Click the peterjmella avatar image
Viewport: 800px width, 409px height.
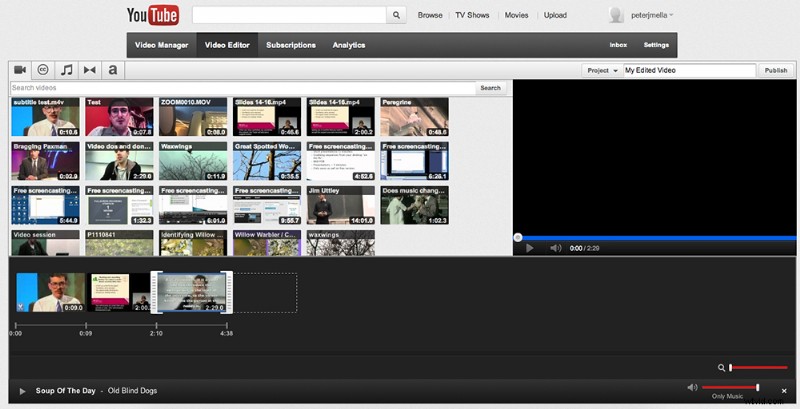[x=616, y=15]
